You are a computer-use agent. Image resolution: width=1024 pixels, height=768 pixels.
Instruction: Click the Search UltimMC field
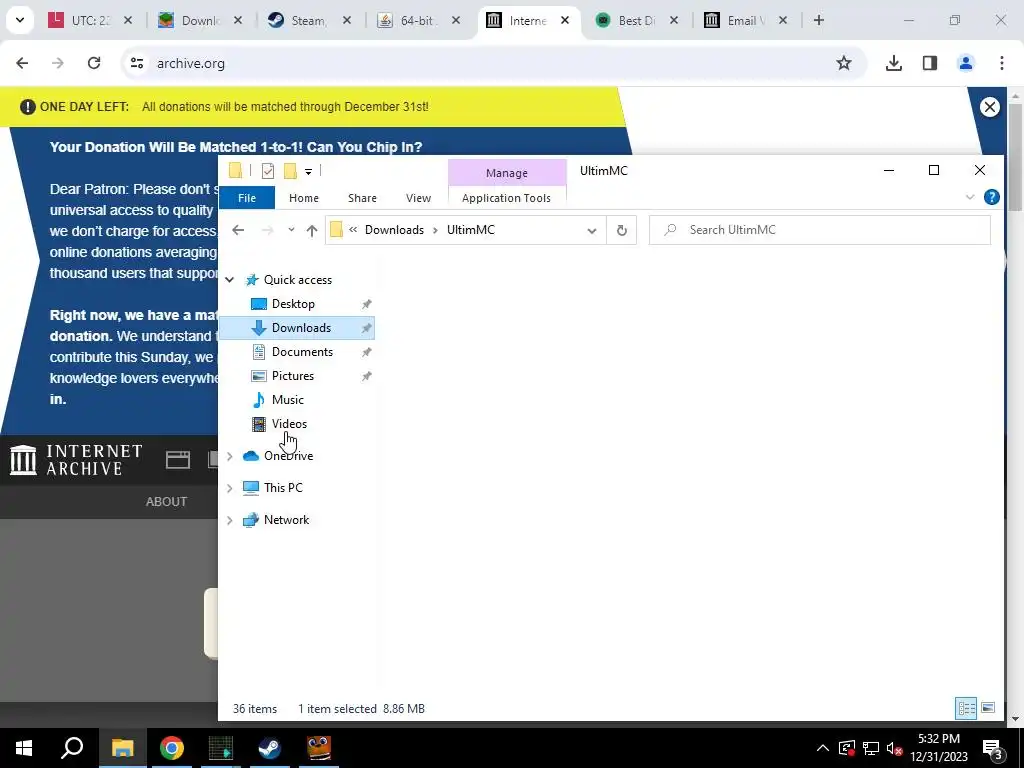point(820,230)
